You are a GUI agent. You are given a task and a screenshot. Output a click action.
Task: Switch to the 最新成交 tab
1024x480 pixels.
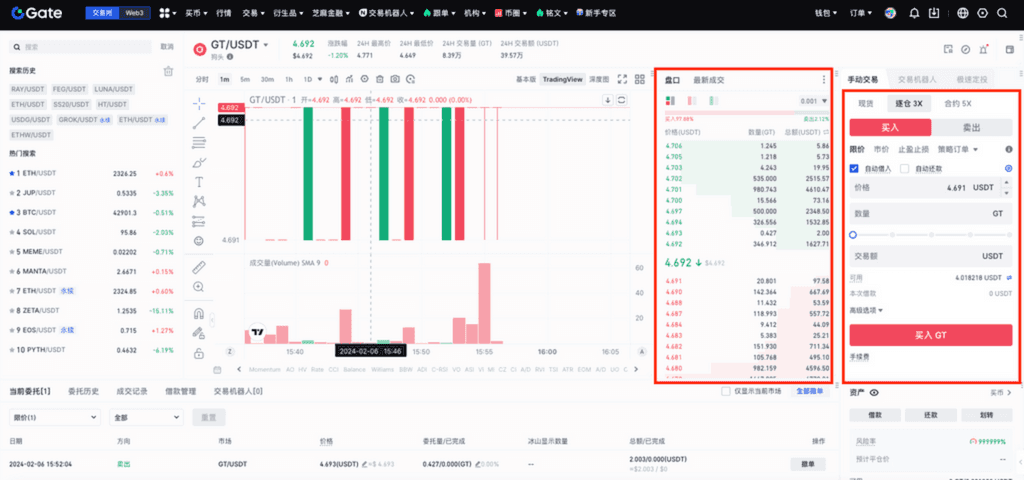(709, 79)
